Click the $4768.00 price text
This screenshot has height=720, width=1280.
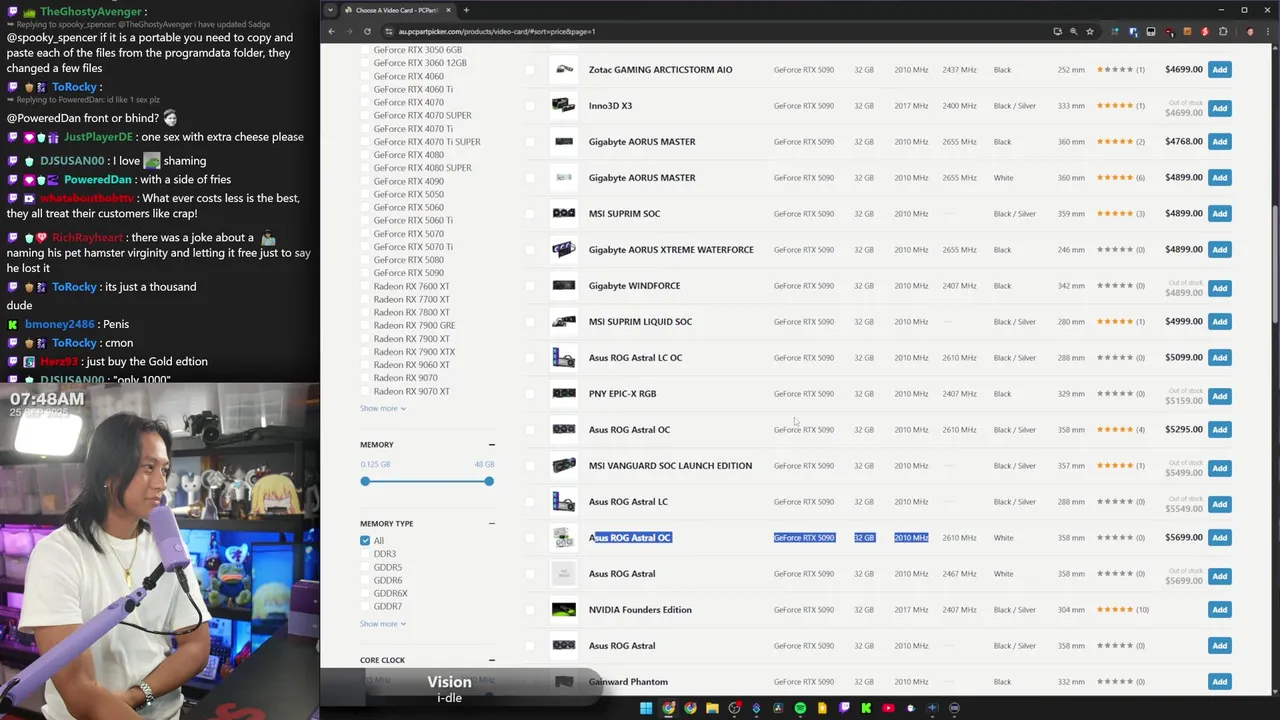tap(1184, 142)
